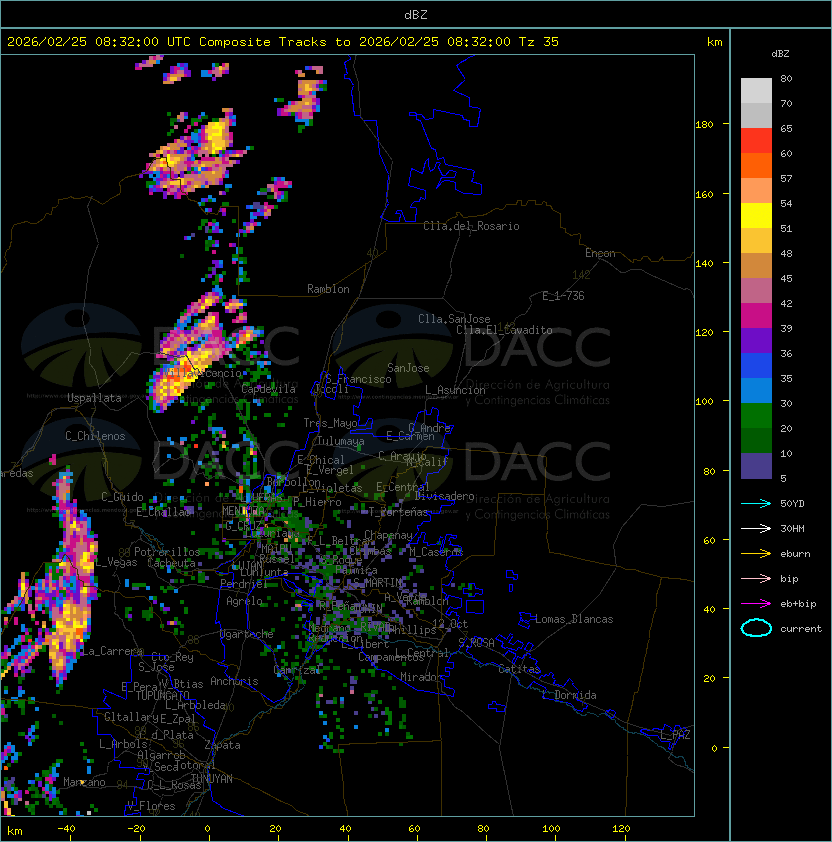Click the 'Ramblon' label north of map center
832x842 pixels.
point(328,289)
